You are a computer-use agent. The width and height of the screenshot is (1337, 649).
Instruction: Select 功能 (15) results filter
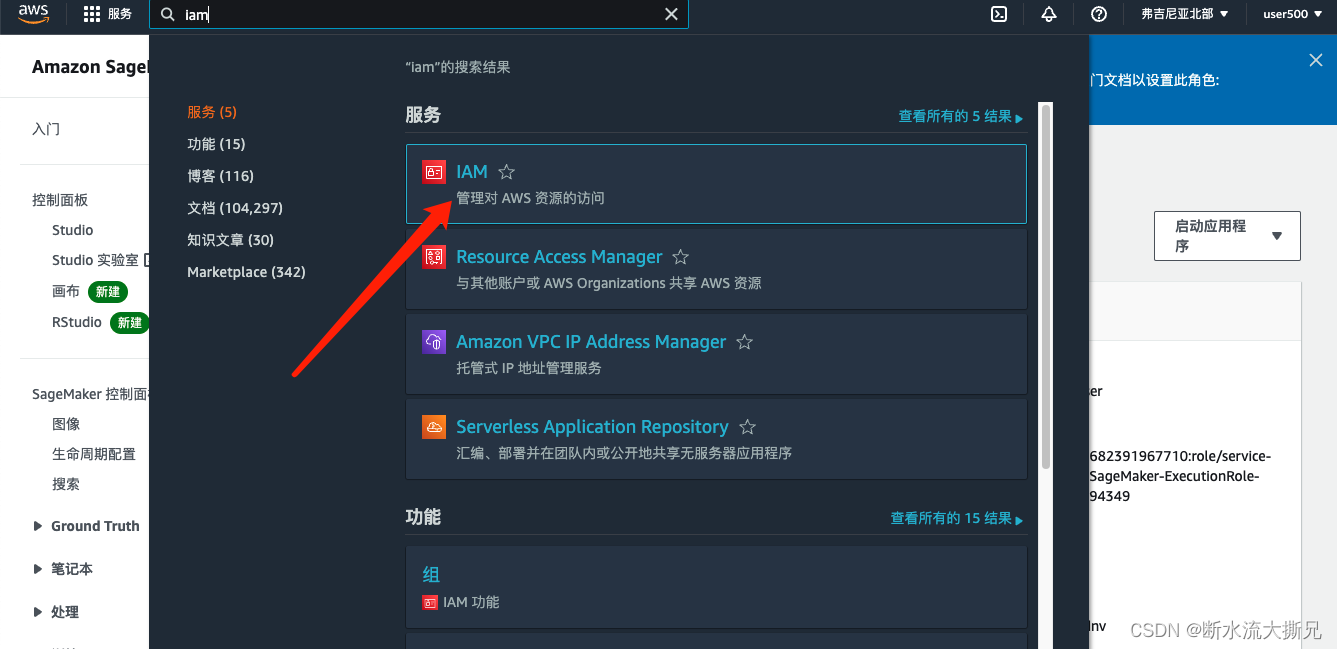click(216, 144)
